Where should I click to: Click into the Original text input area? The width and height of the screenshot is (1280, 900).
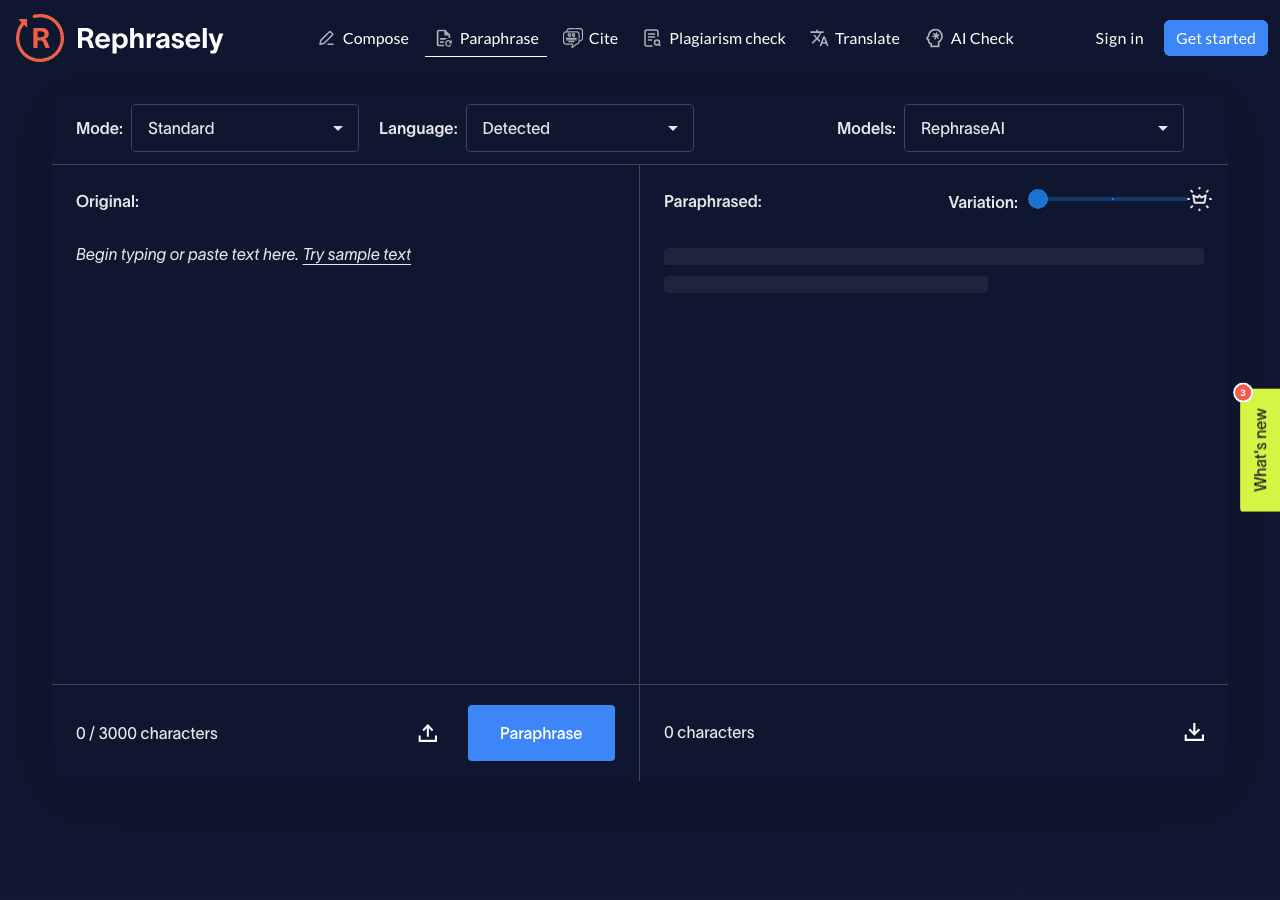(345, 450)
